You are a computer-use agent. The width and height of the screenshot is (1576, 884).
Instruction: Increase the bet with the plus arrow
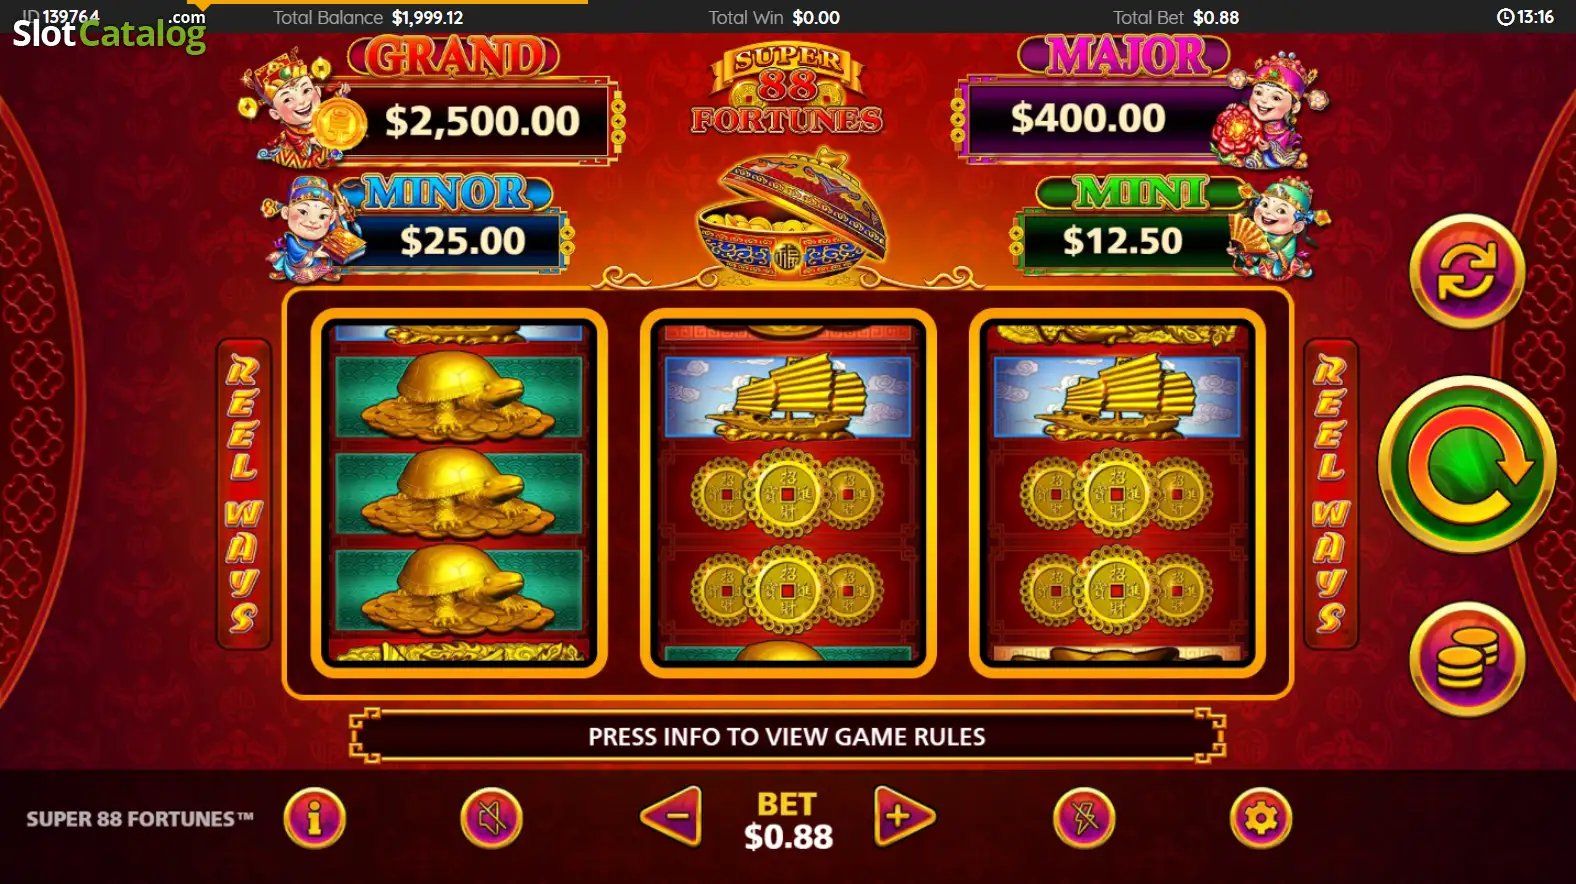coord(904,816)
